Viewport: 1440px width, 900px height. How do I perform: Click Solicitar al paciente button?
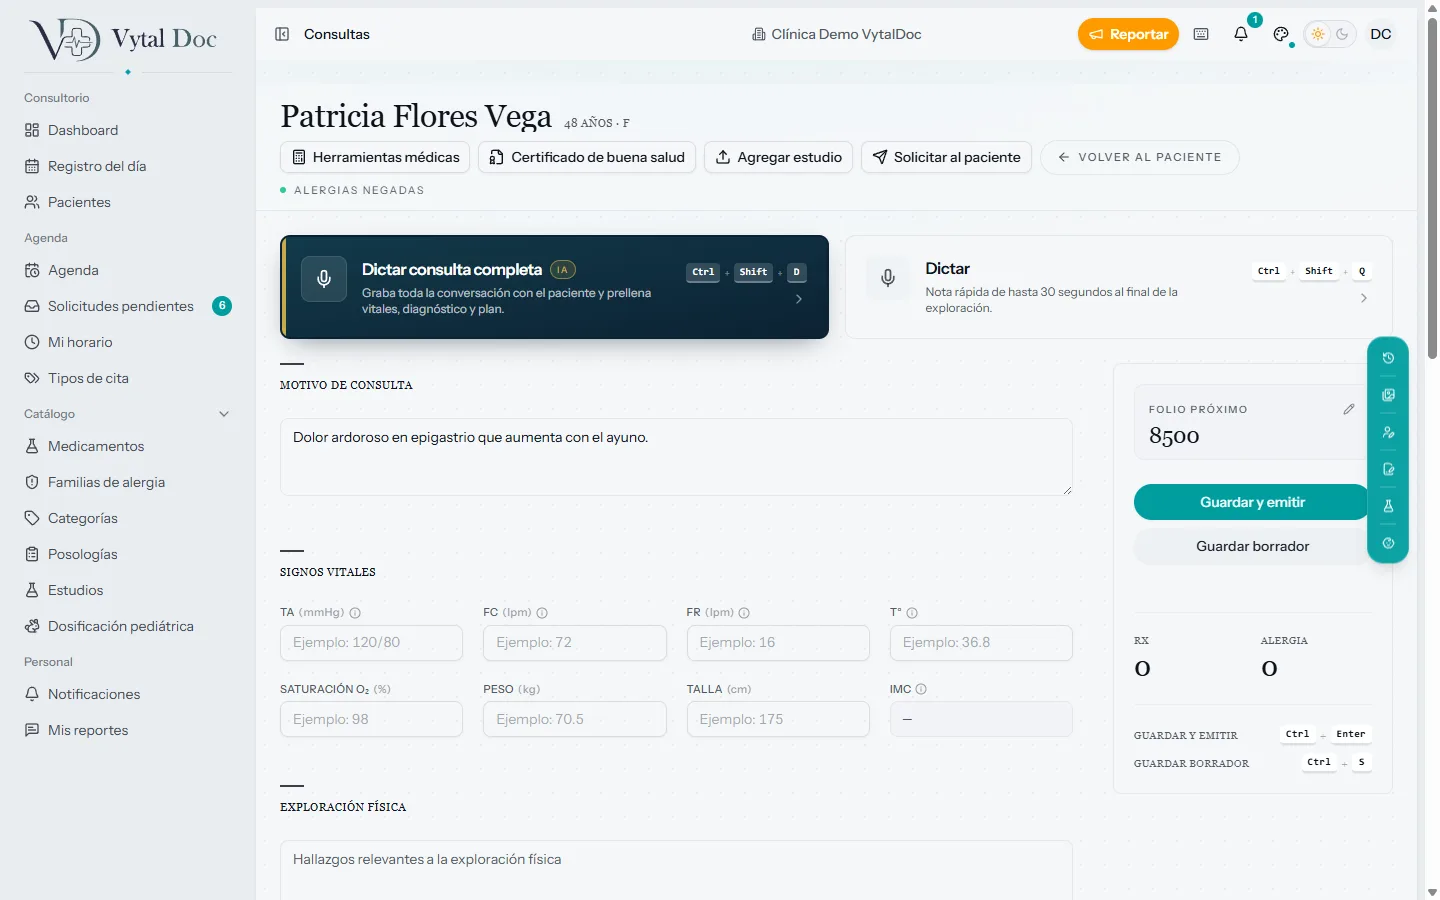(x=946, y=157)
